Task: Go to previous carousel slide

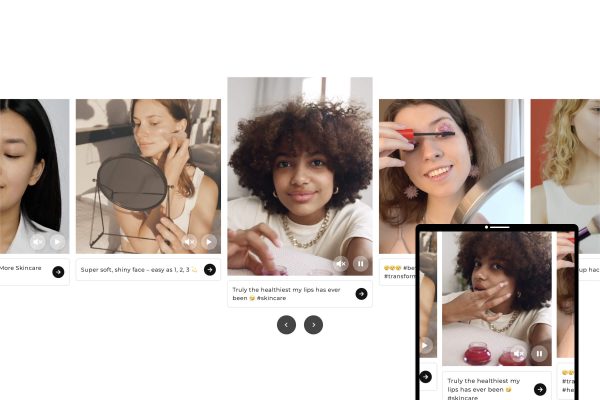Action: (286, 325)
